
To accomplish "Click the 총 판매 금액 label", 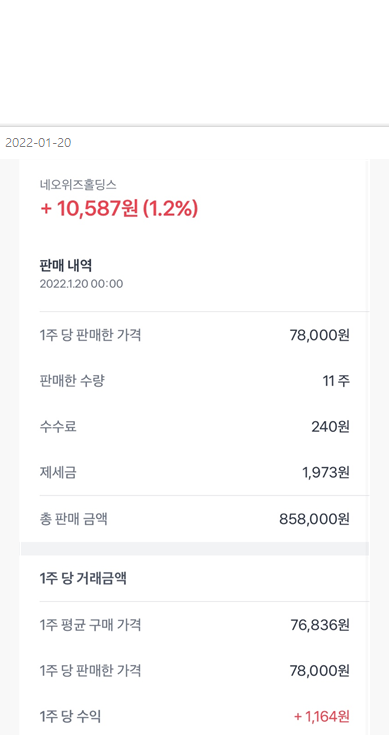I will click(x=74, y=519).
